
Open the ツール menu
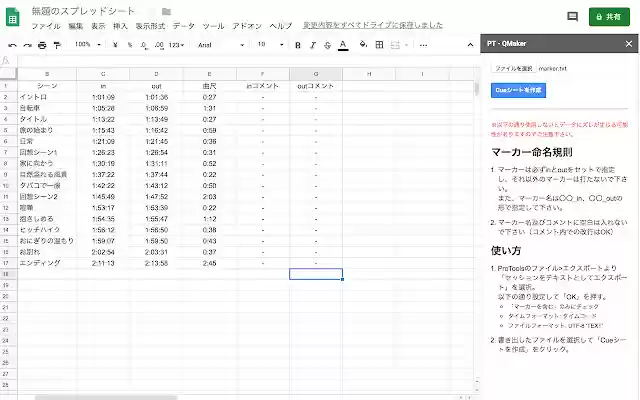[213, 26]
